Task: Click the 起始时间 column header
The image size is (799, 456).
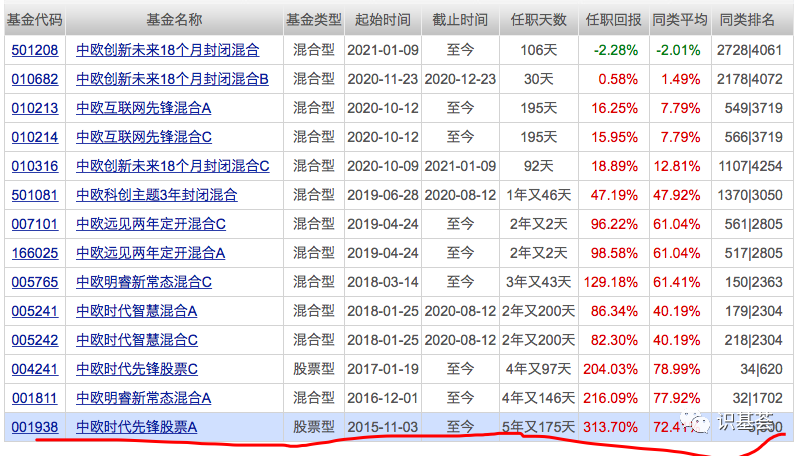Action: [383, 20]
